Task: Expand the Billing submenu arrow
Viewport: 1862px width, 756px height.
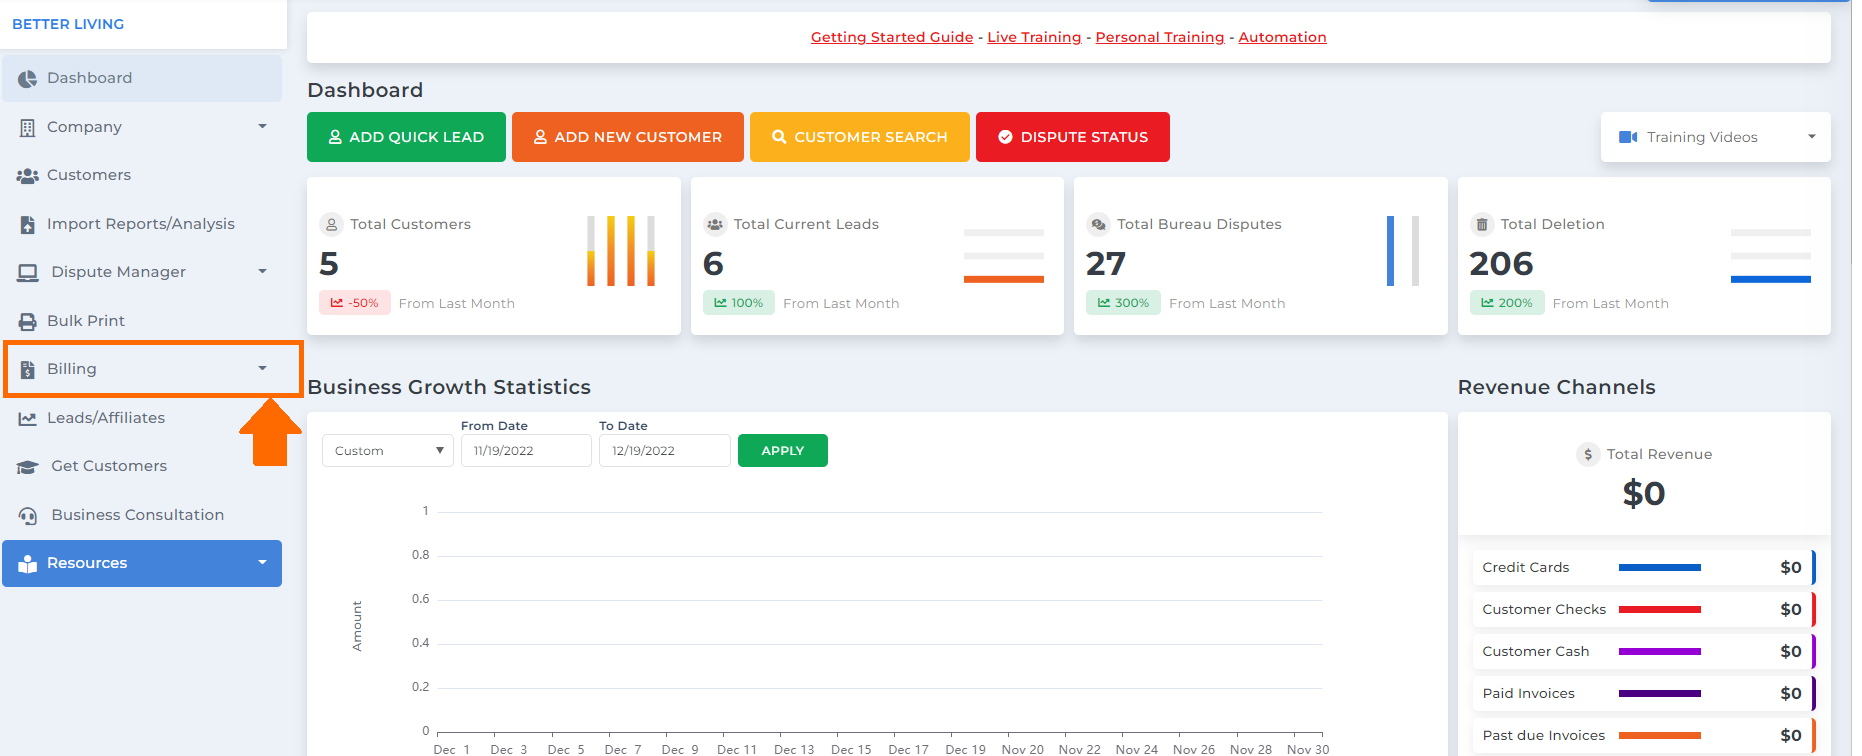Action: click(x=262, y=368)
